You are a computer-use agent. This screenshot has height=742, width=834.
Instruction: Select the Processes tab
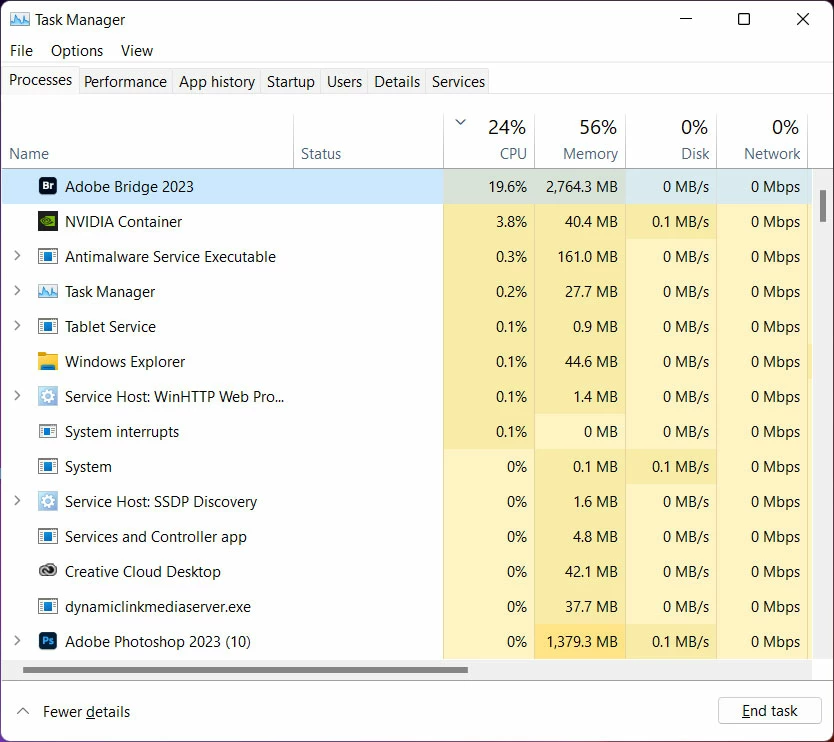(40, 80)
